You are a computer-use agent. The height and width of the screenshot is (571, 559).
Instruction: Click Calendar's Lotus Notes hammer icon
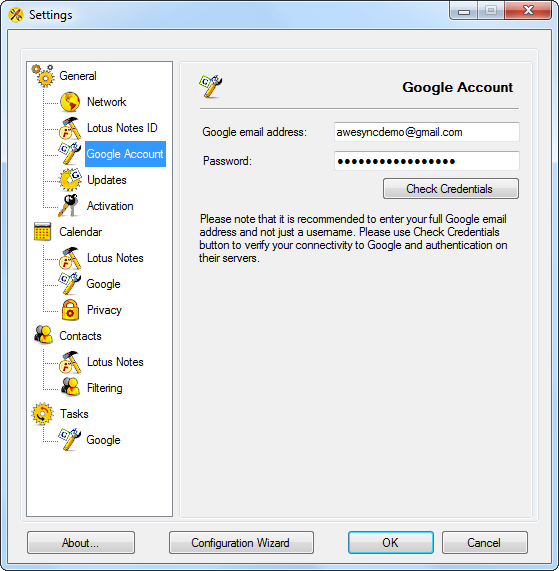(70, 258)
